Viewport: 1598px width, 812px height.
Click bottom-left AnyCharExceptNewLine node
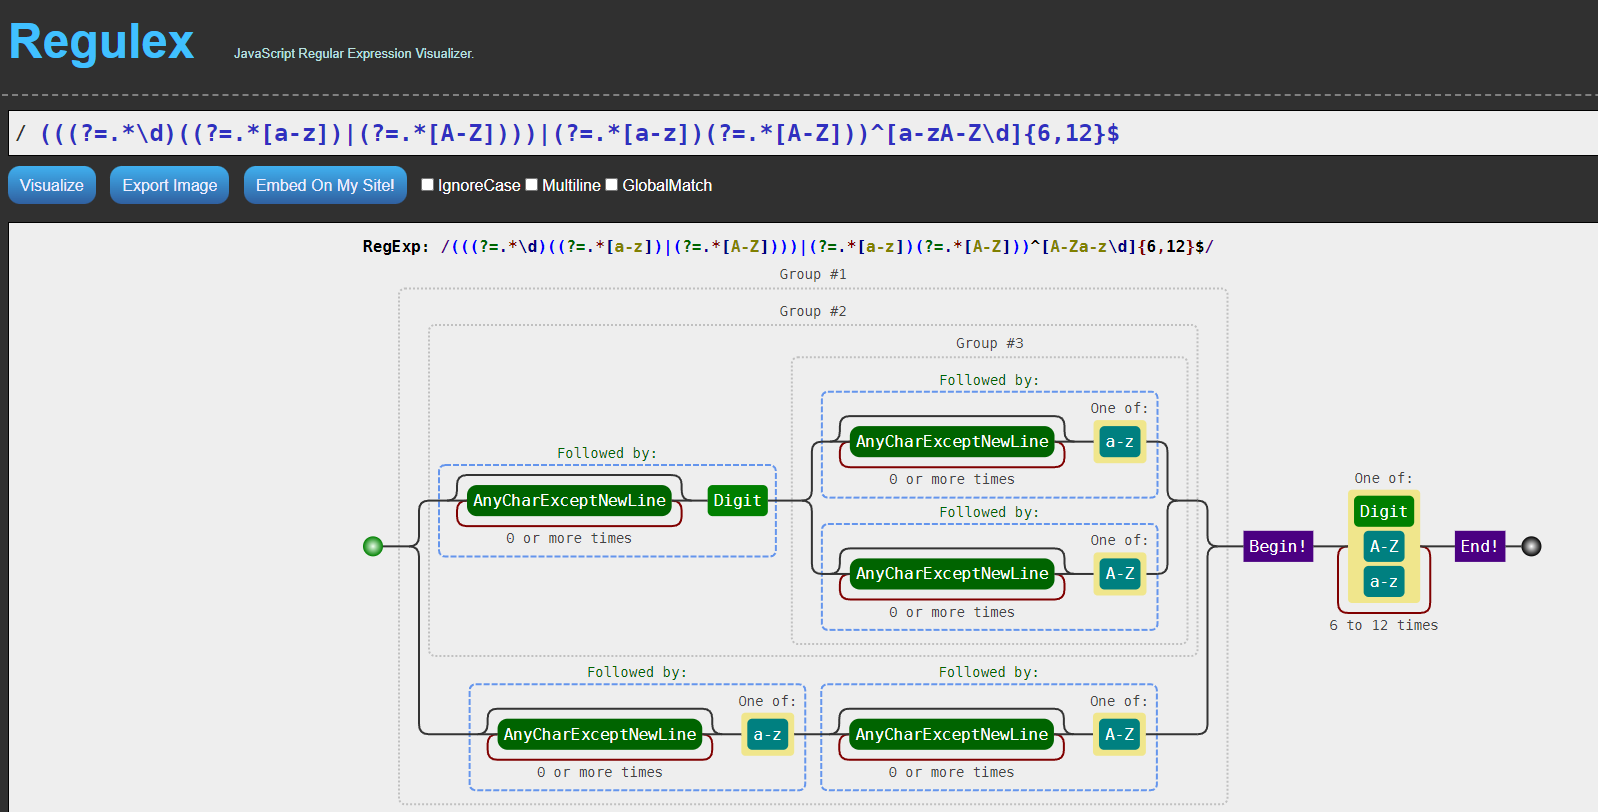(x=600, y=734)
